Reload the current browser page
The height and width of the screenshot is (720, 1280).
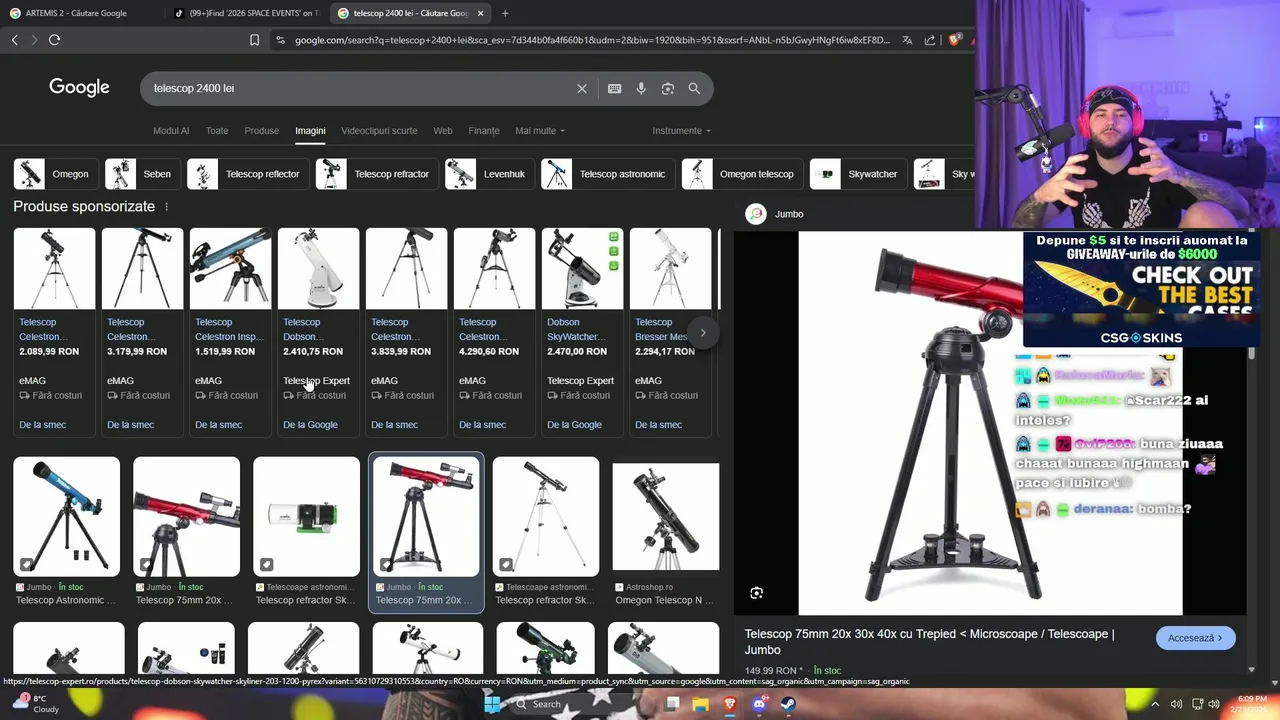pyautogui.click(x=54, y=40)
